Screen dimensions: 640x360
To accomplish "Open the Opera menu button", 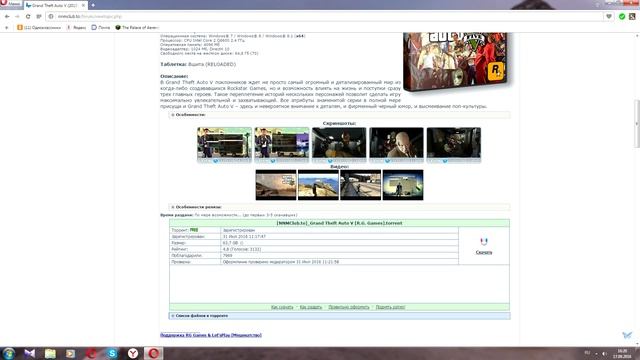I will 11,4.
